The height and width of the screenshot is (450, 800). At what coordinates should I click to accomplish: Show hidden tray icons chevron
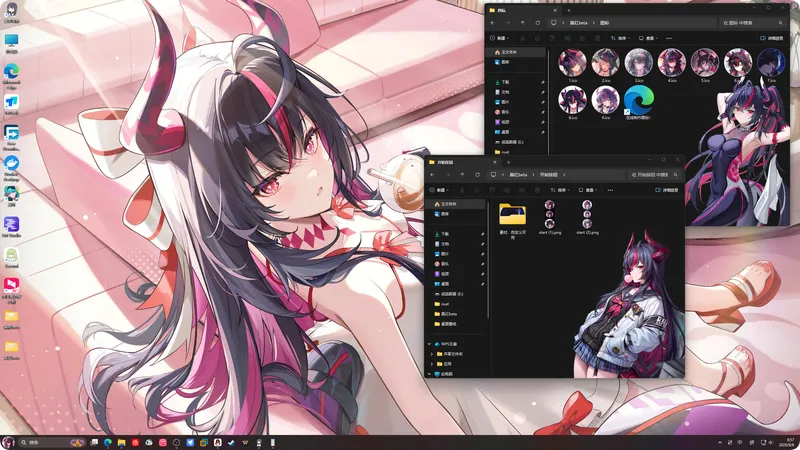(x=720, y=442)
